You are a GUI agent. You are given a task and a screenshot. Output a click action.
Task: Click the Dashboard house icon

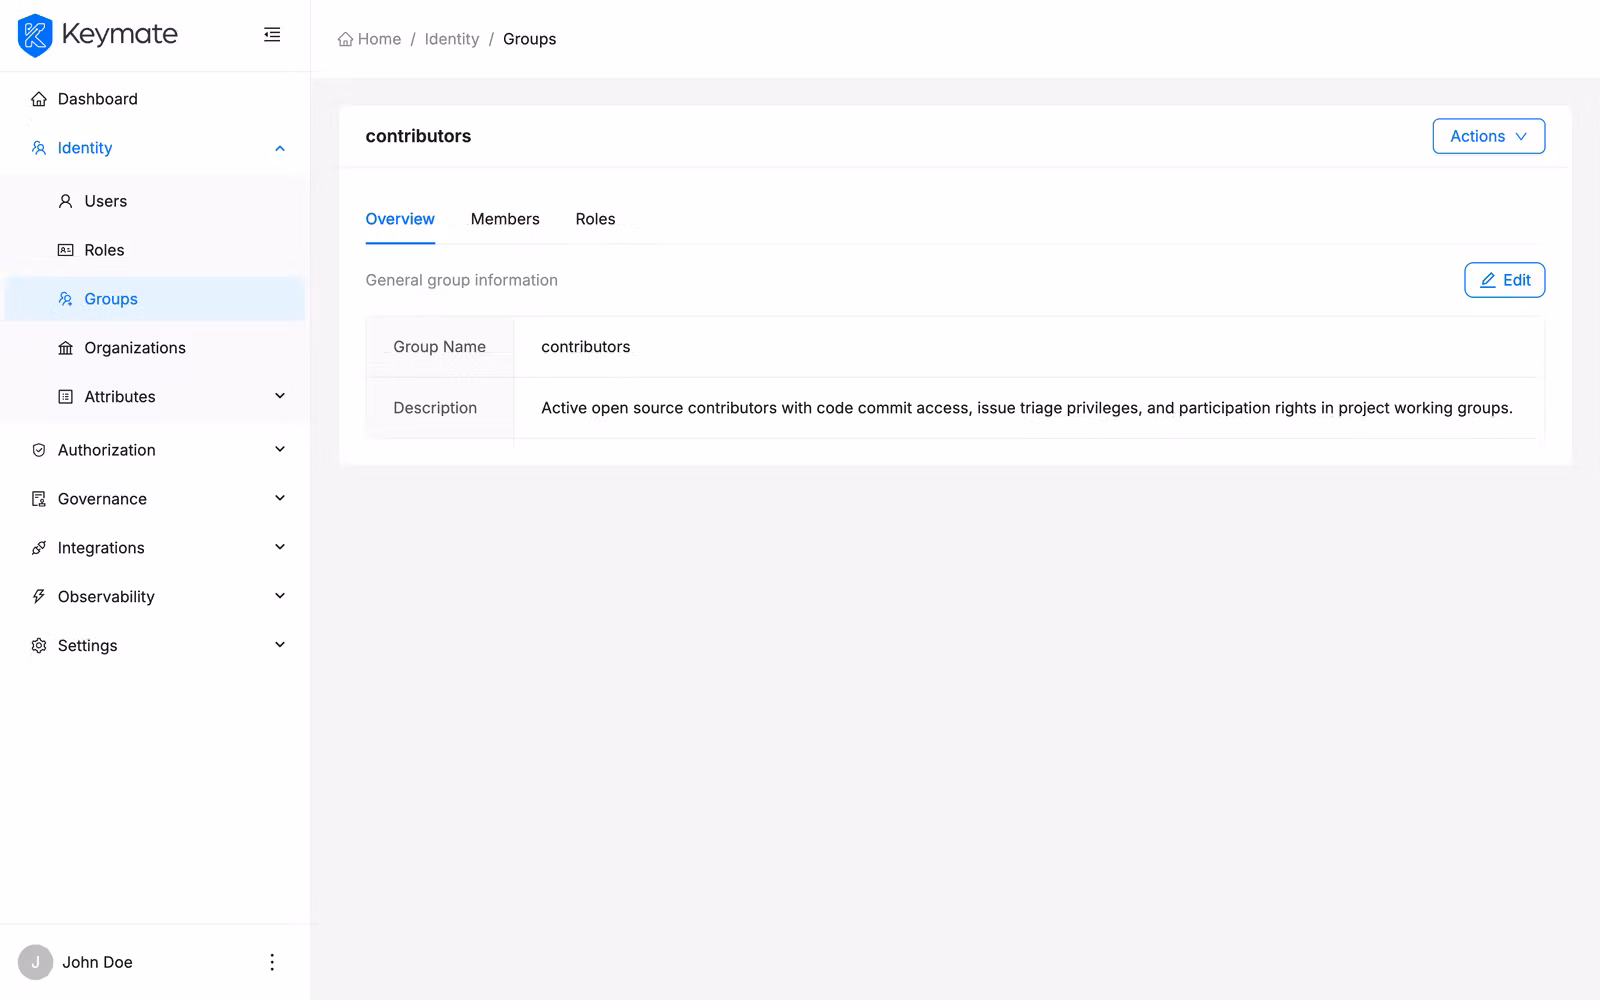(39, 99)
